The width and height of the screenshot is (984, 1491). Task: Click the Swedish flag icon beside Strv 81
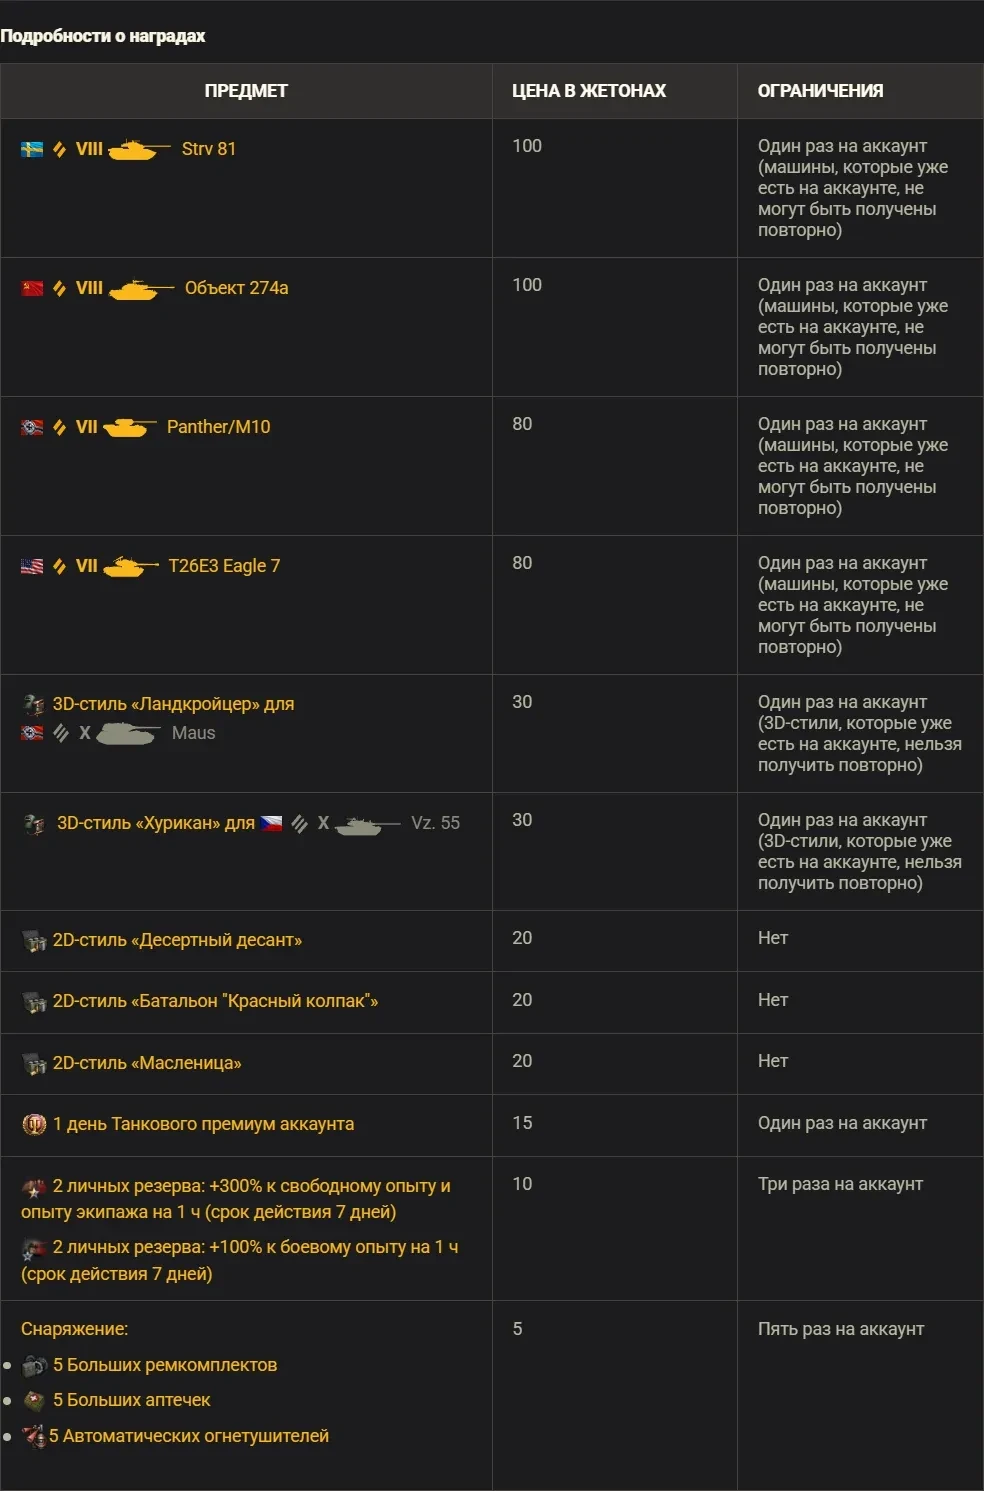32,149
